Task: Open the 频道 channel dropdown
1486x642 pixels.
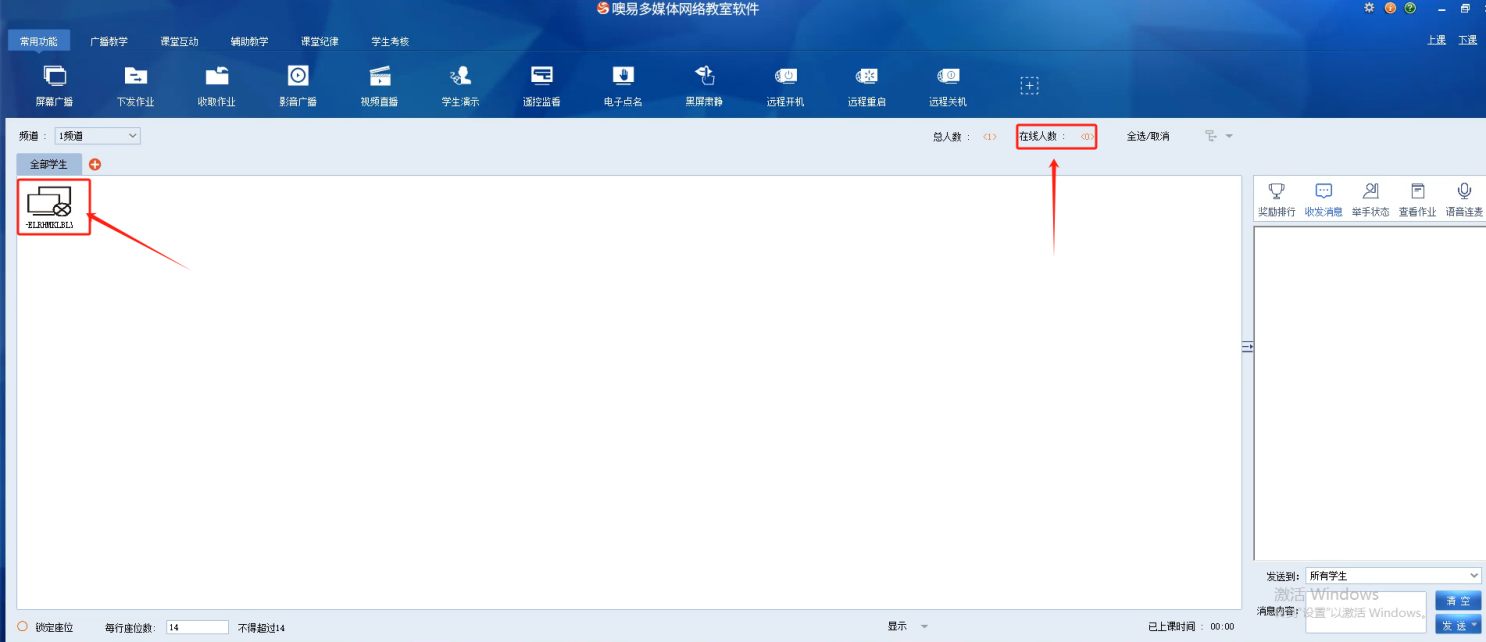Action: click(x=97, y=136)
